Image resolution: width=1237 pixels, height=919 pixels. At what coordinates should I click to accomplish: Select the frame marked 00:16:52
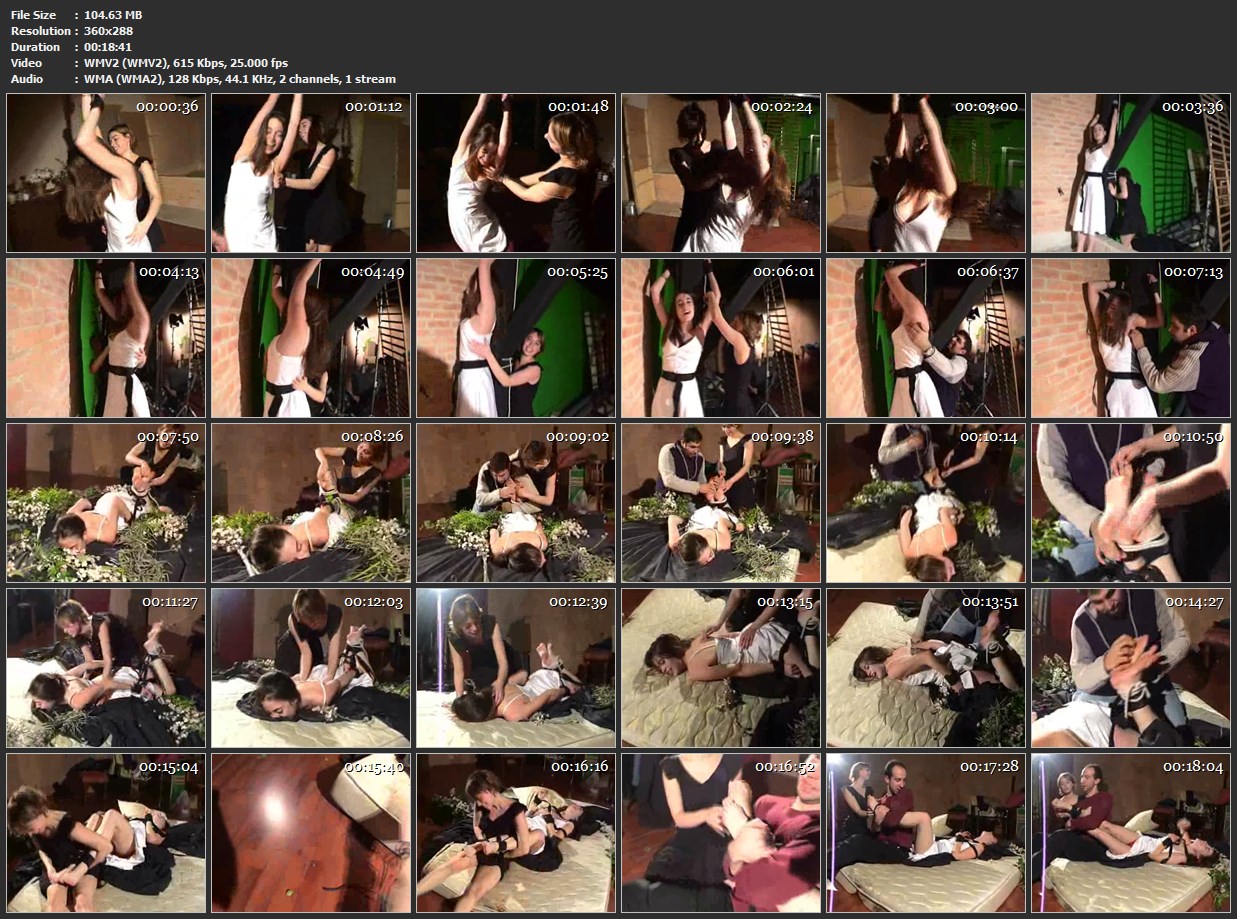(720, 833)
